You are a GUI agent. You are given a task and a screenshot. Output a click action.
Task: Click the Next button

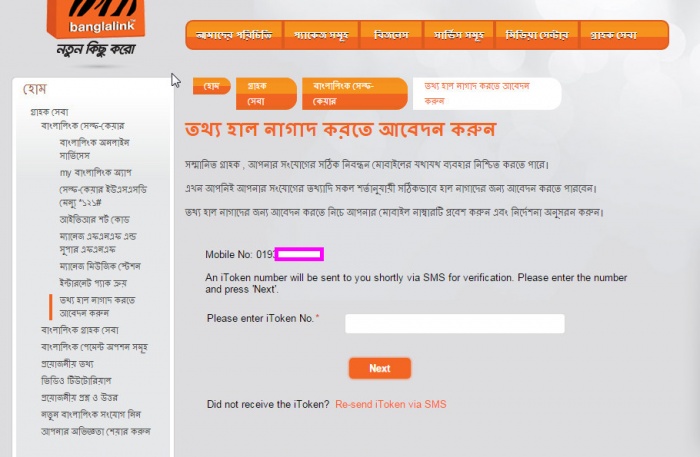[x=379, y=368]
